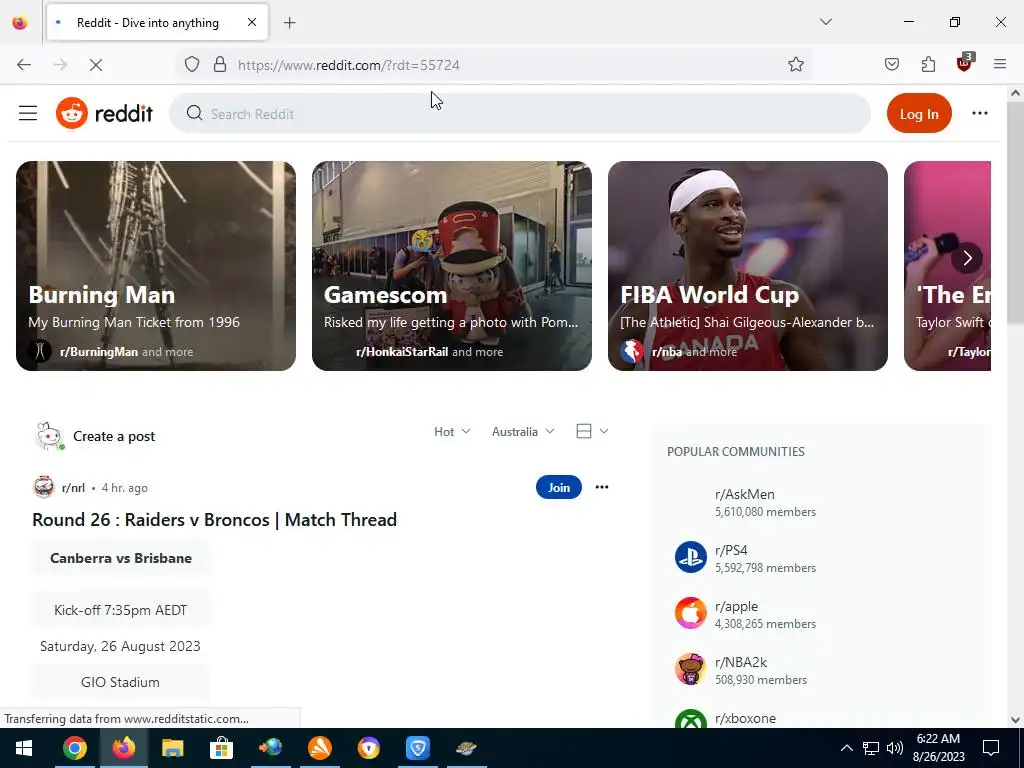Viewport: 1024px width, 768px height.
Task: Open the notifications action center
Action: (x=991, y=748)
